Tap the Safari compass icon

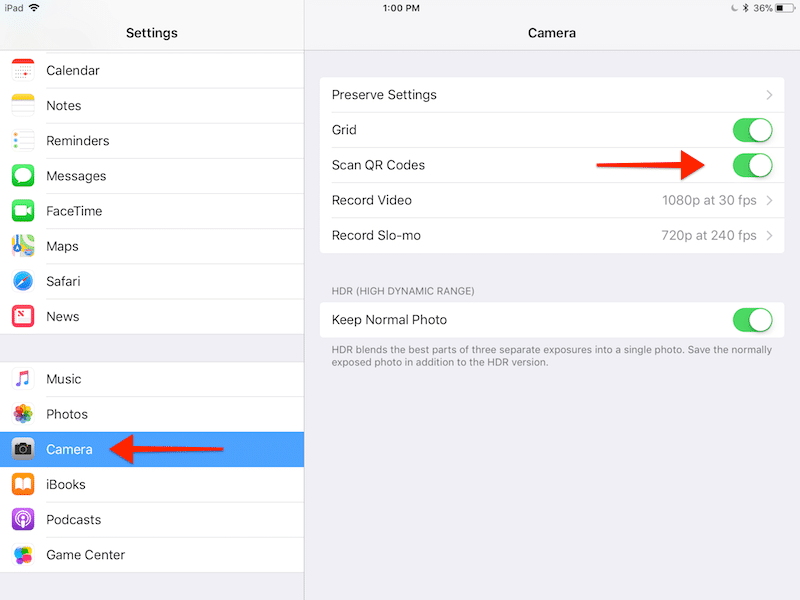(23, 281)
